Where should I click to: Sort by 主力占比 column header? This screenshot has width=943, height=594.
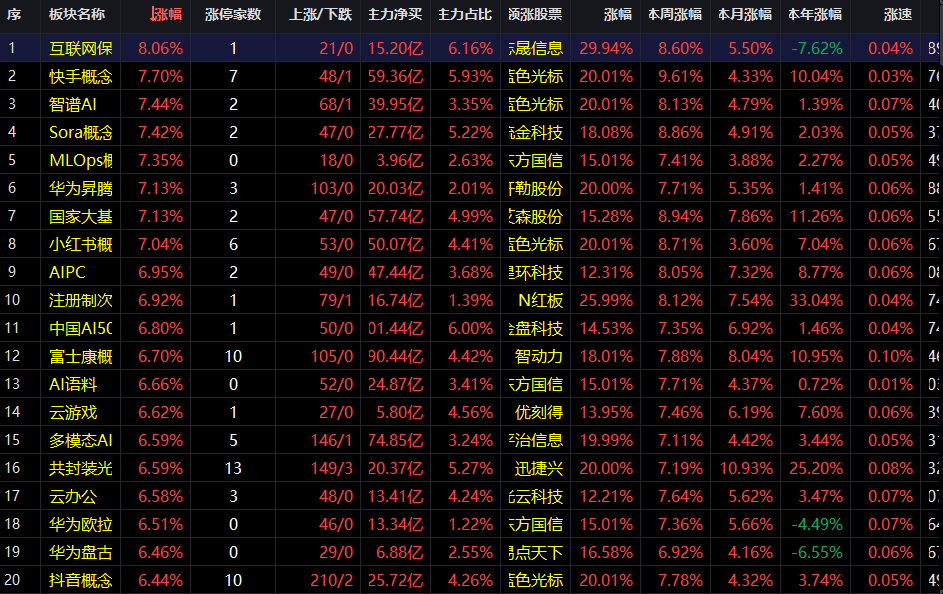click(x=465, y=14)
